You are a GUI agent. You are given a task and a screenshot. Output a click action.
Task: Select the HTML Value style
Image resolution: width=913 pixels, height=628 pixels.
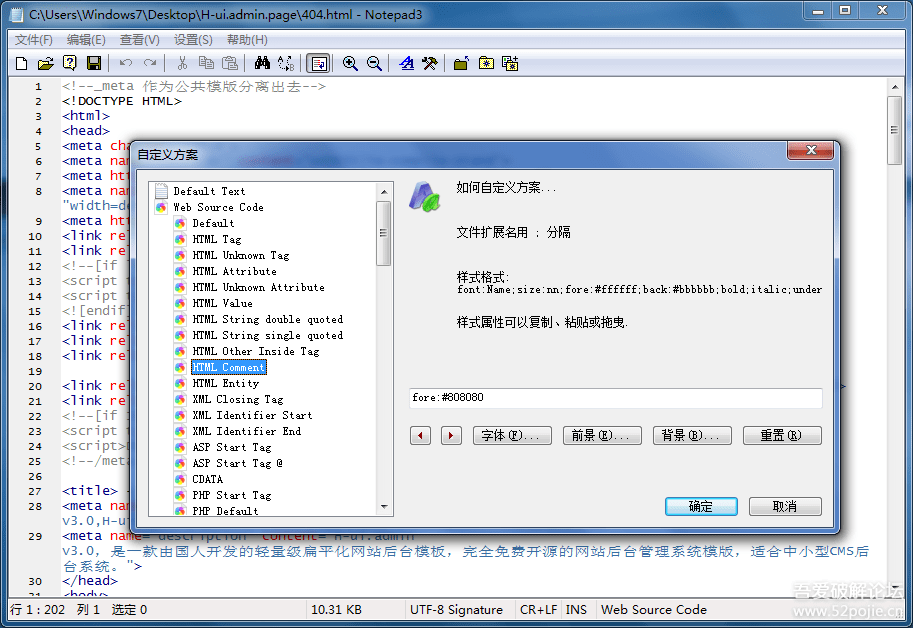[222, 303]
